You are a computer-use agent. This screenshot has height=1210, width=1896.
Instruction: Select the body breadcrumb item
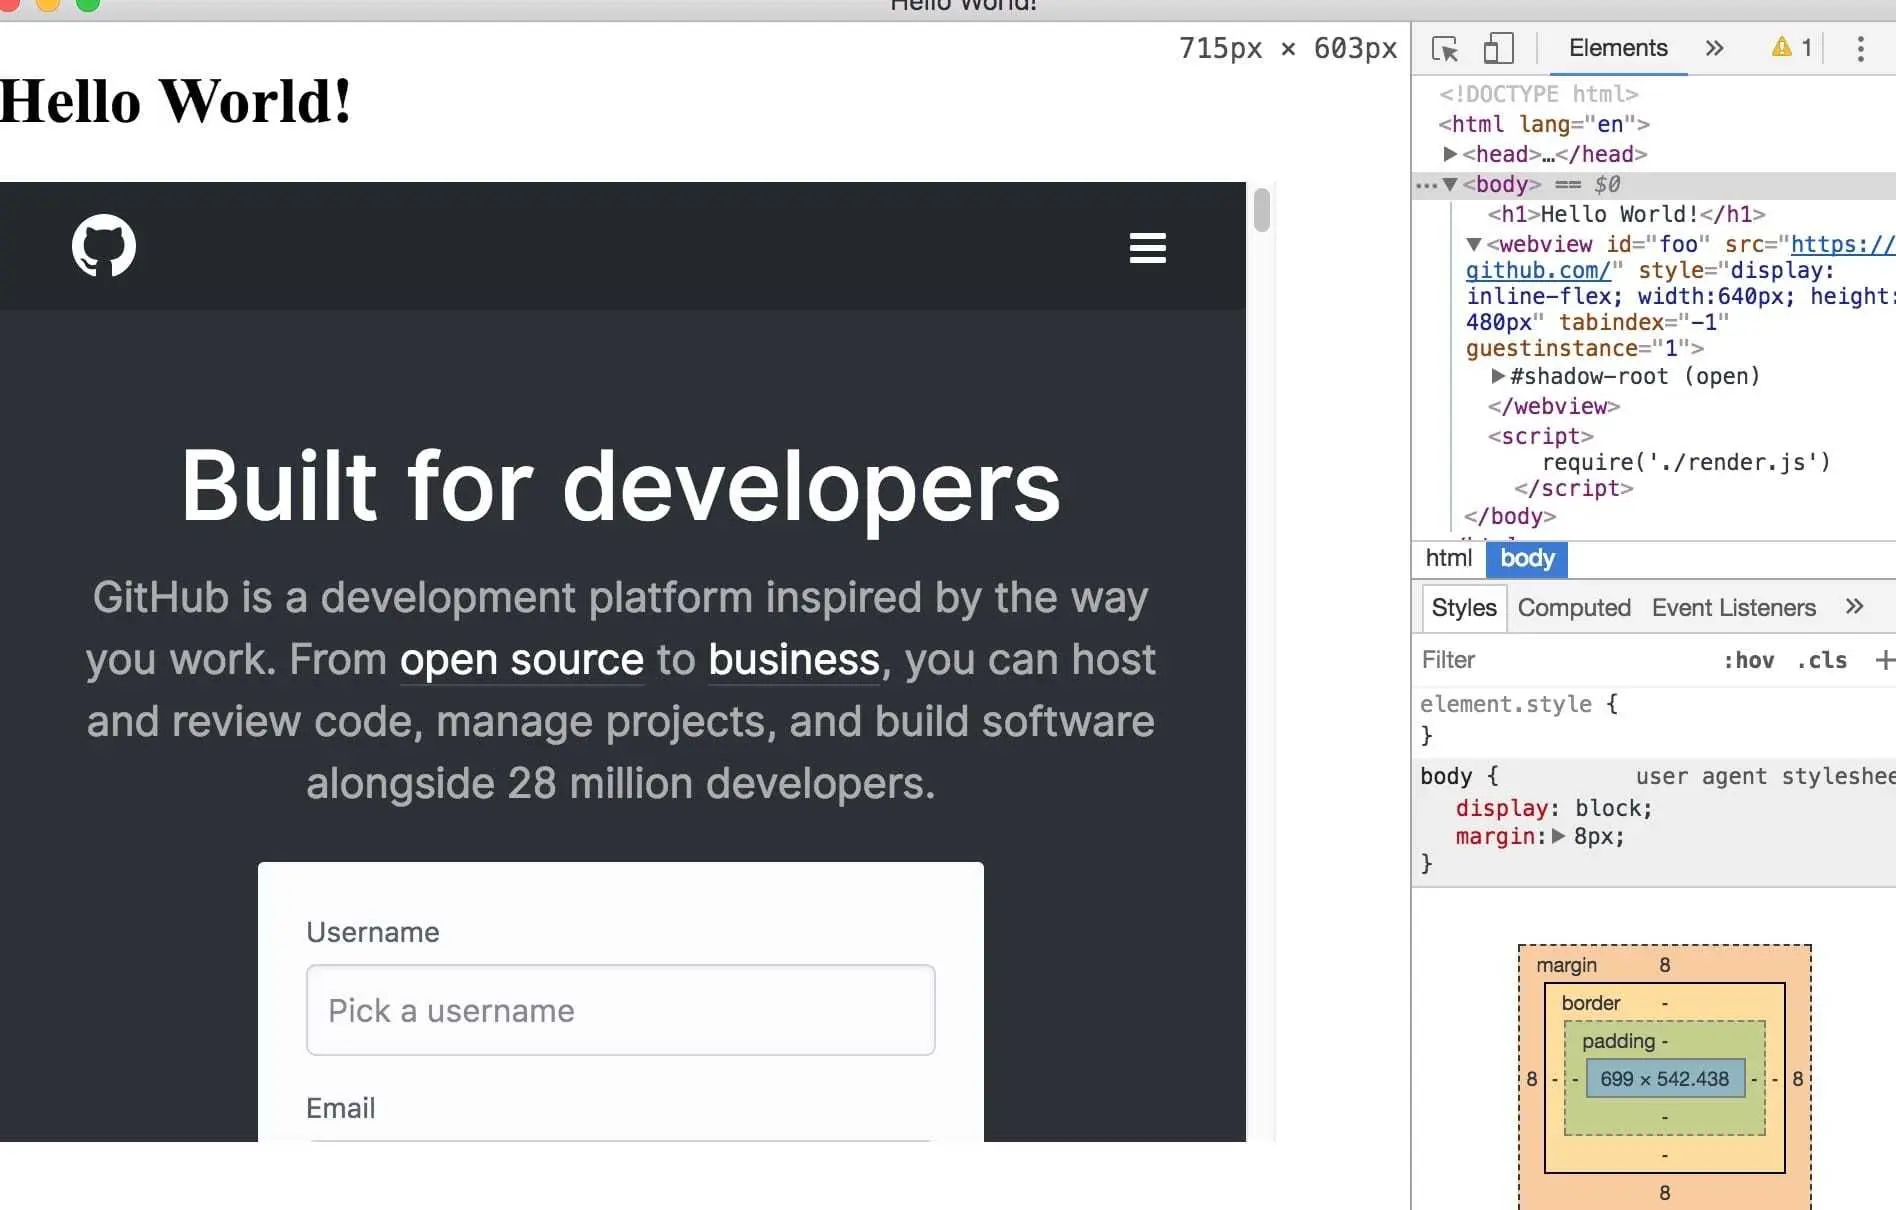click(x=1527, y=558)
